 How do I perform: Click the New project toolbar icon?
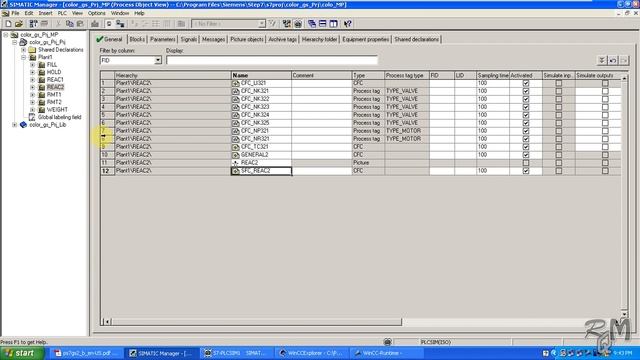8,24
